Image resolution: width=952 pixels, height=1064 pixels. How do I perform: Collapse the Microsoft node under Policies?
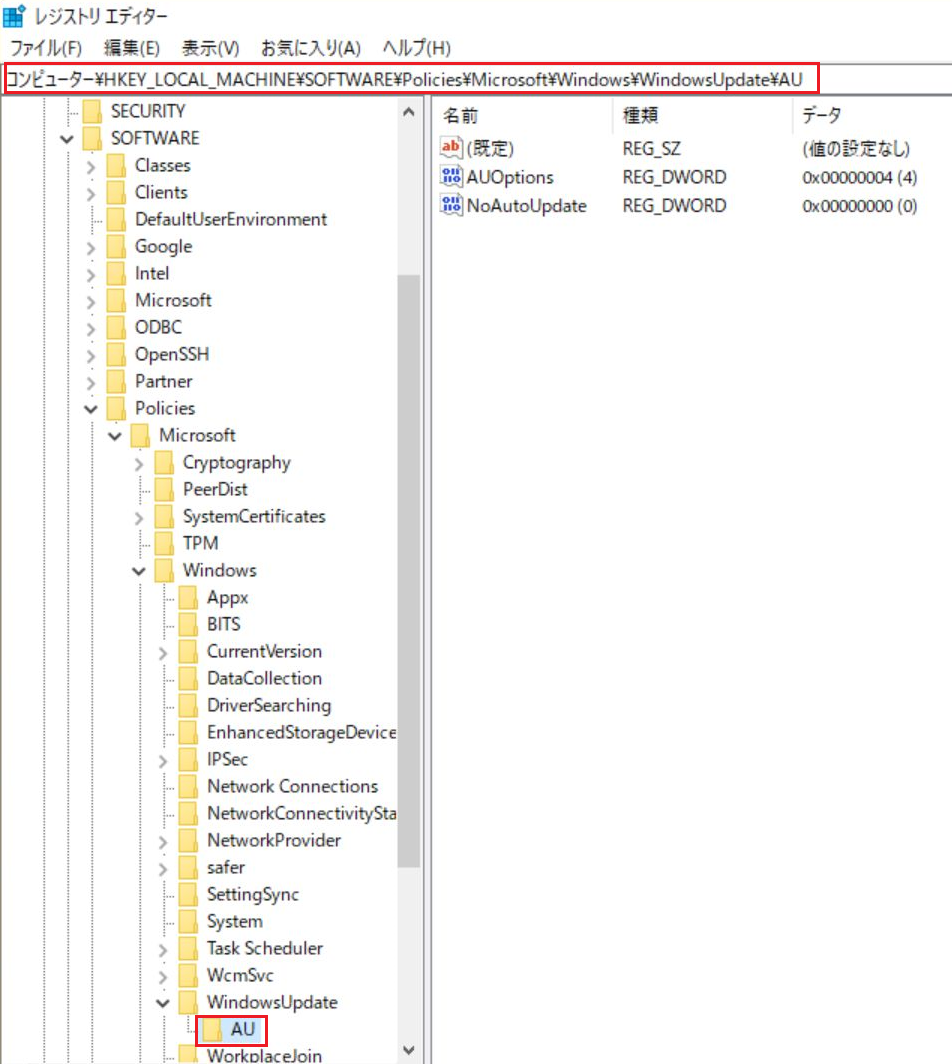pyautogui.click(x=115, y=436)
